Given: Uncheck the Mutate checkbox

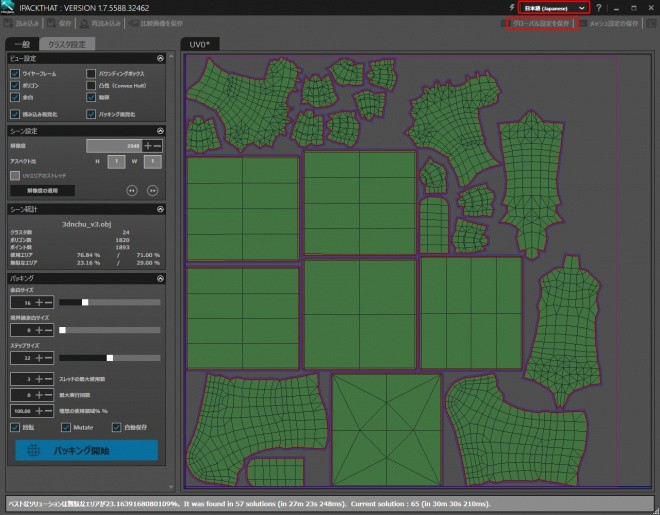Looking at the screenshot, I should 66,427.
